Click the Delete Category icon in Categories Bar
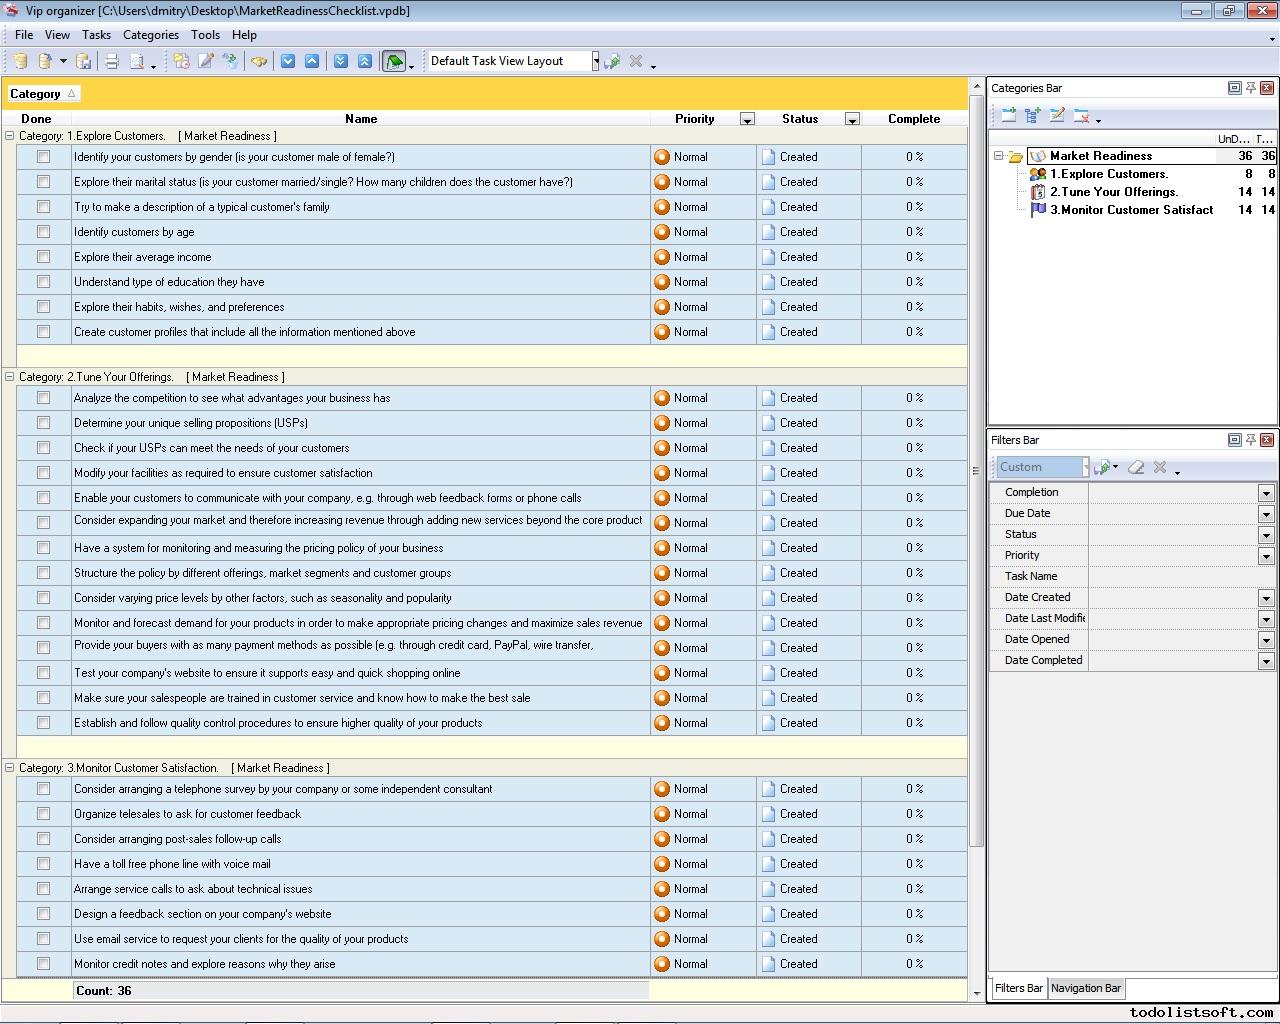1280x1024 pixels. pyautogui.click(x=1081, y=116)
